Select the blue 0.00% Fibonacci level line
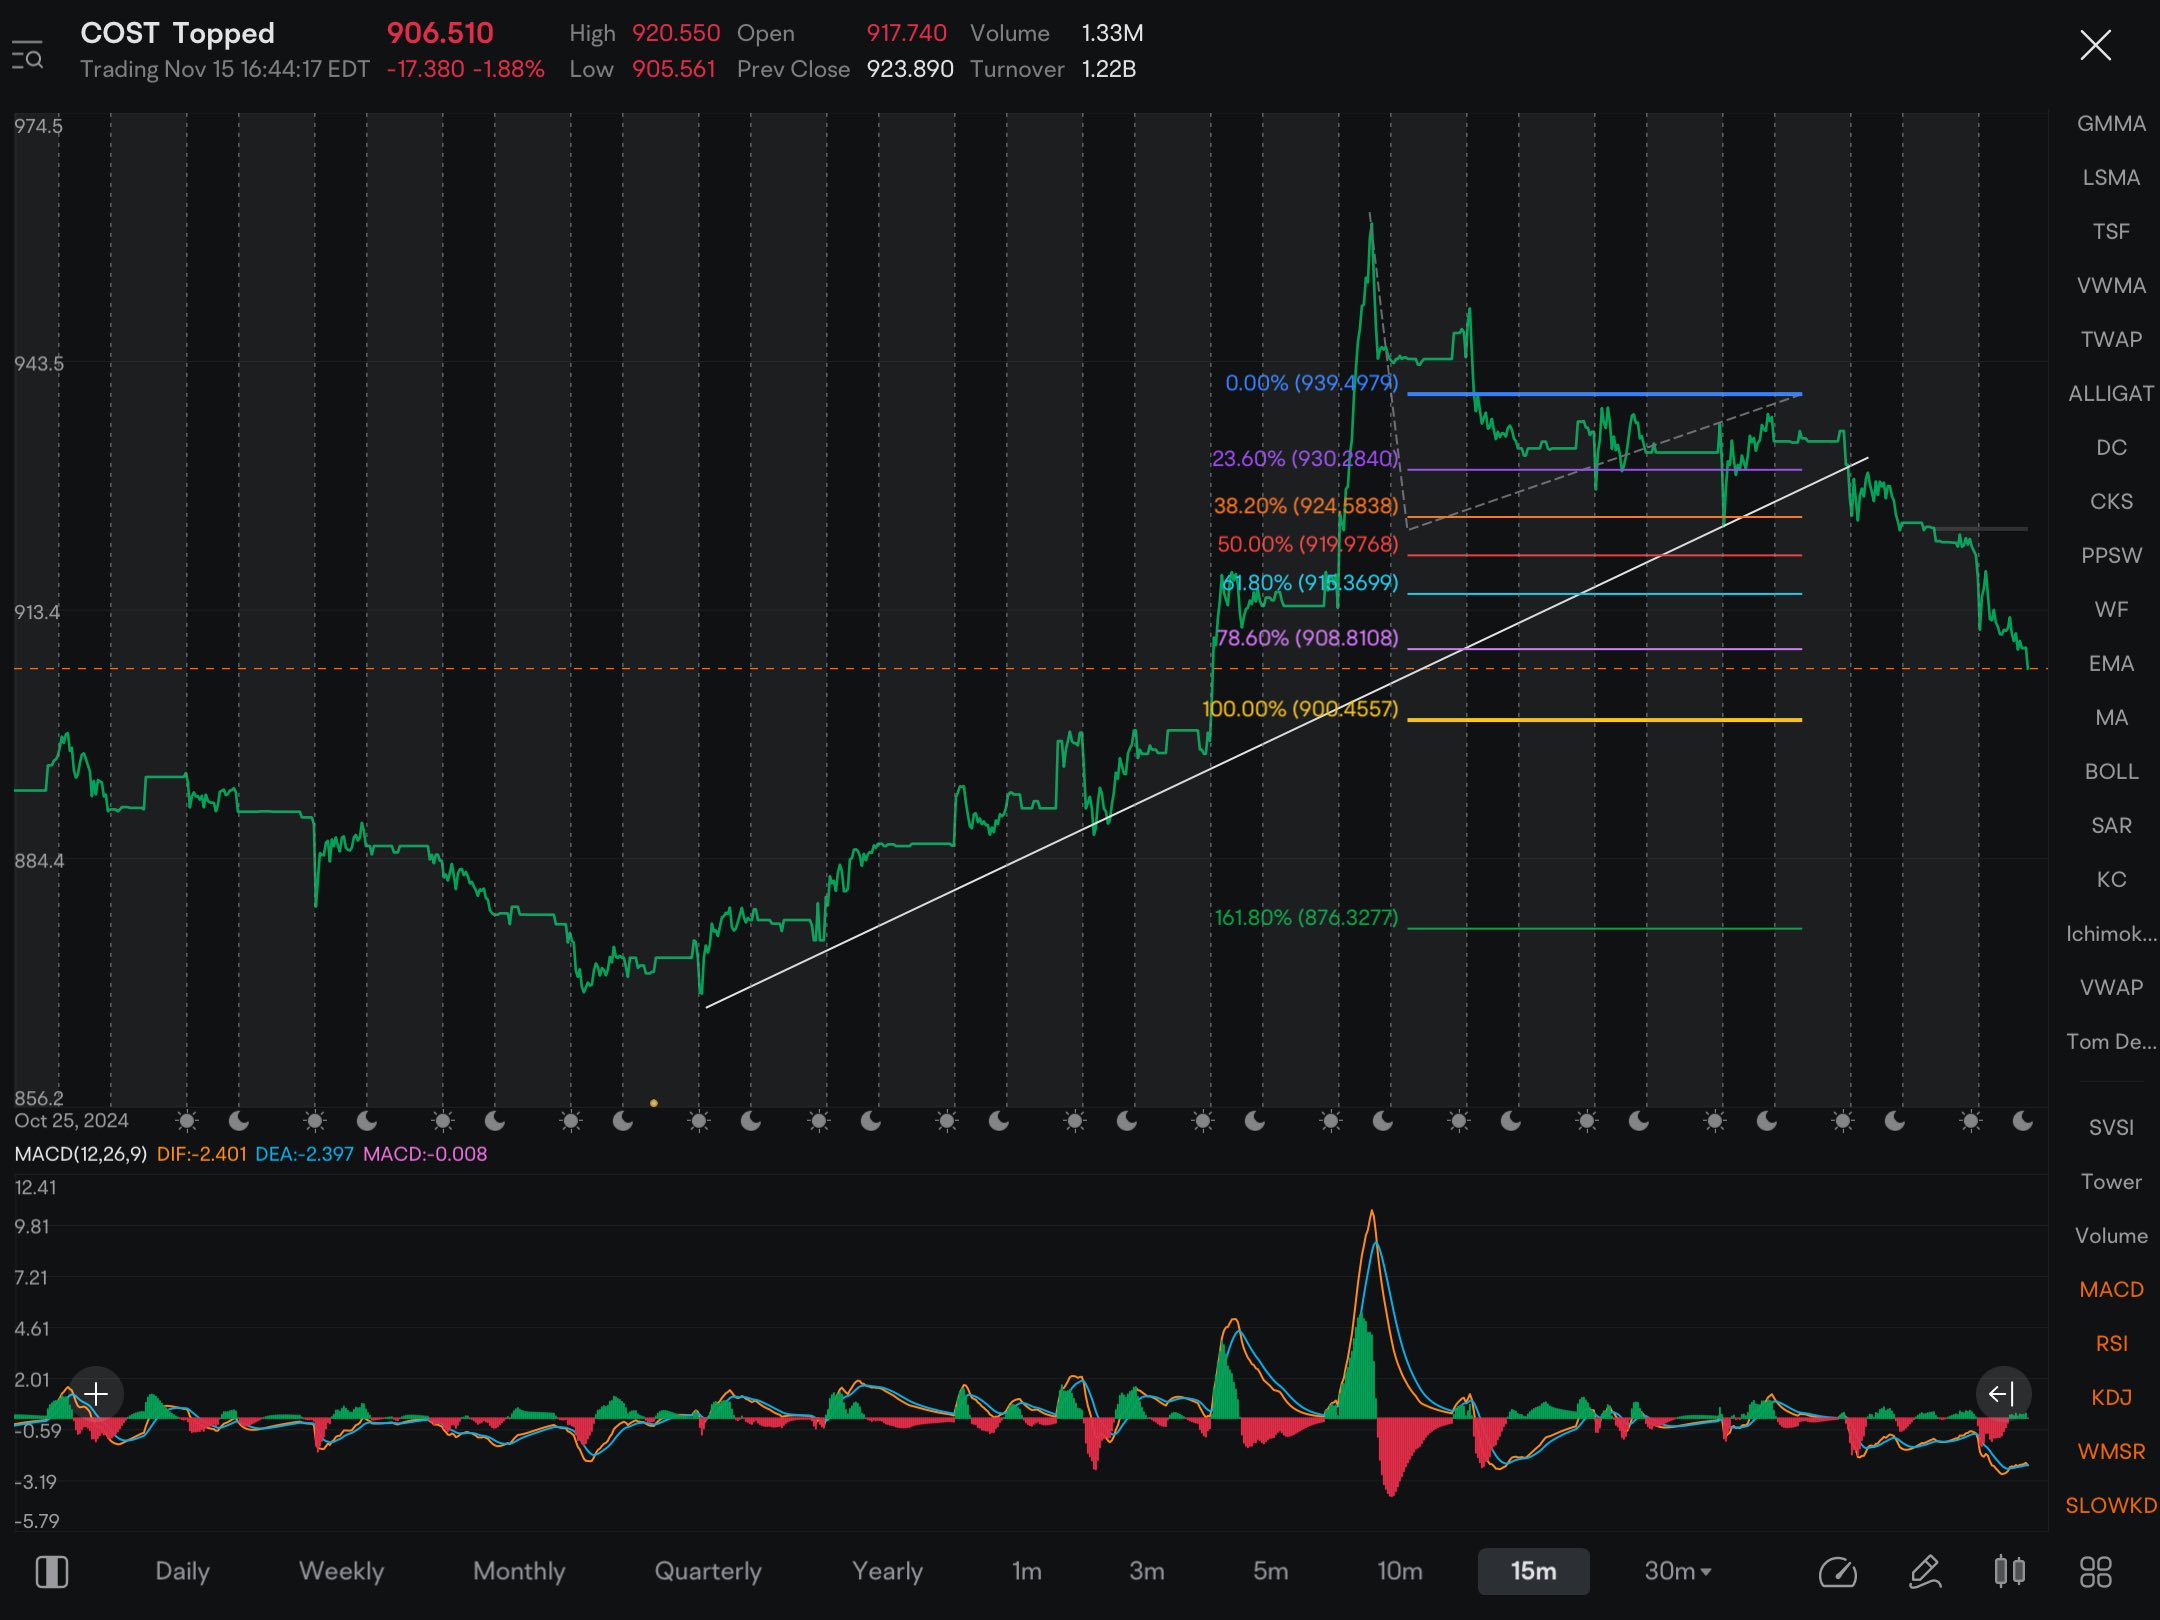 click(x=1604, y=394)
